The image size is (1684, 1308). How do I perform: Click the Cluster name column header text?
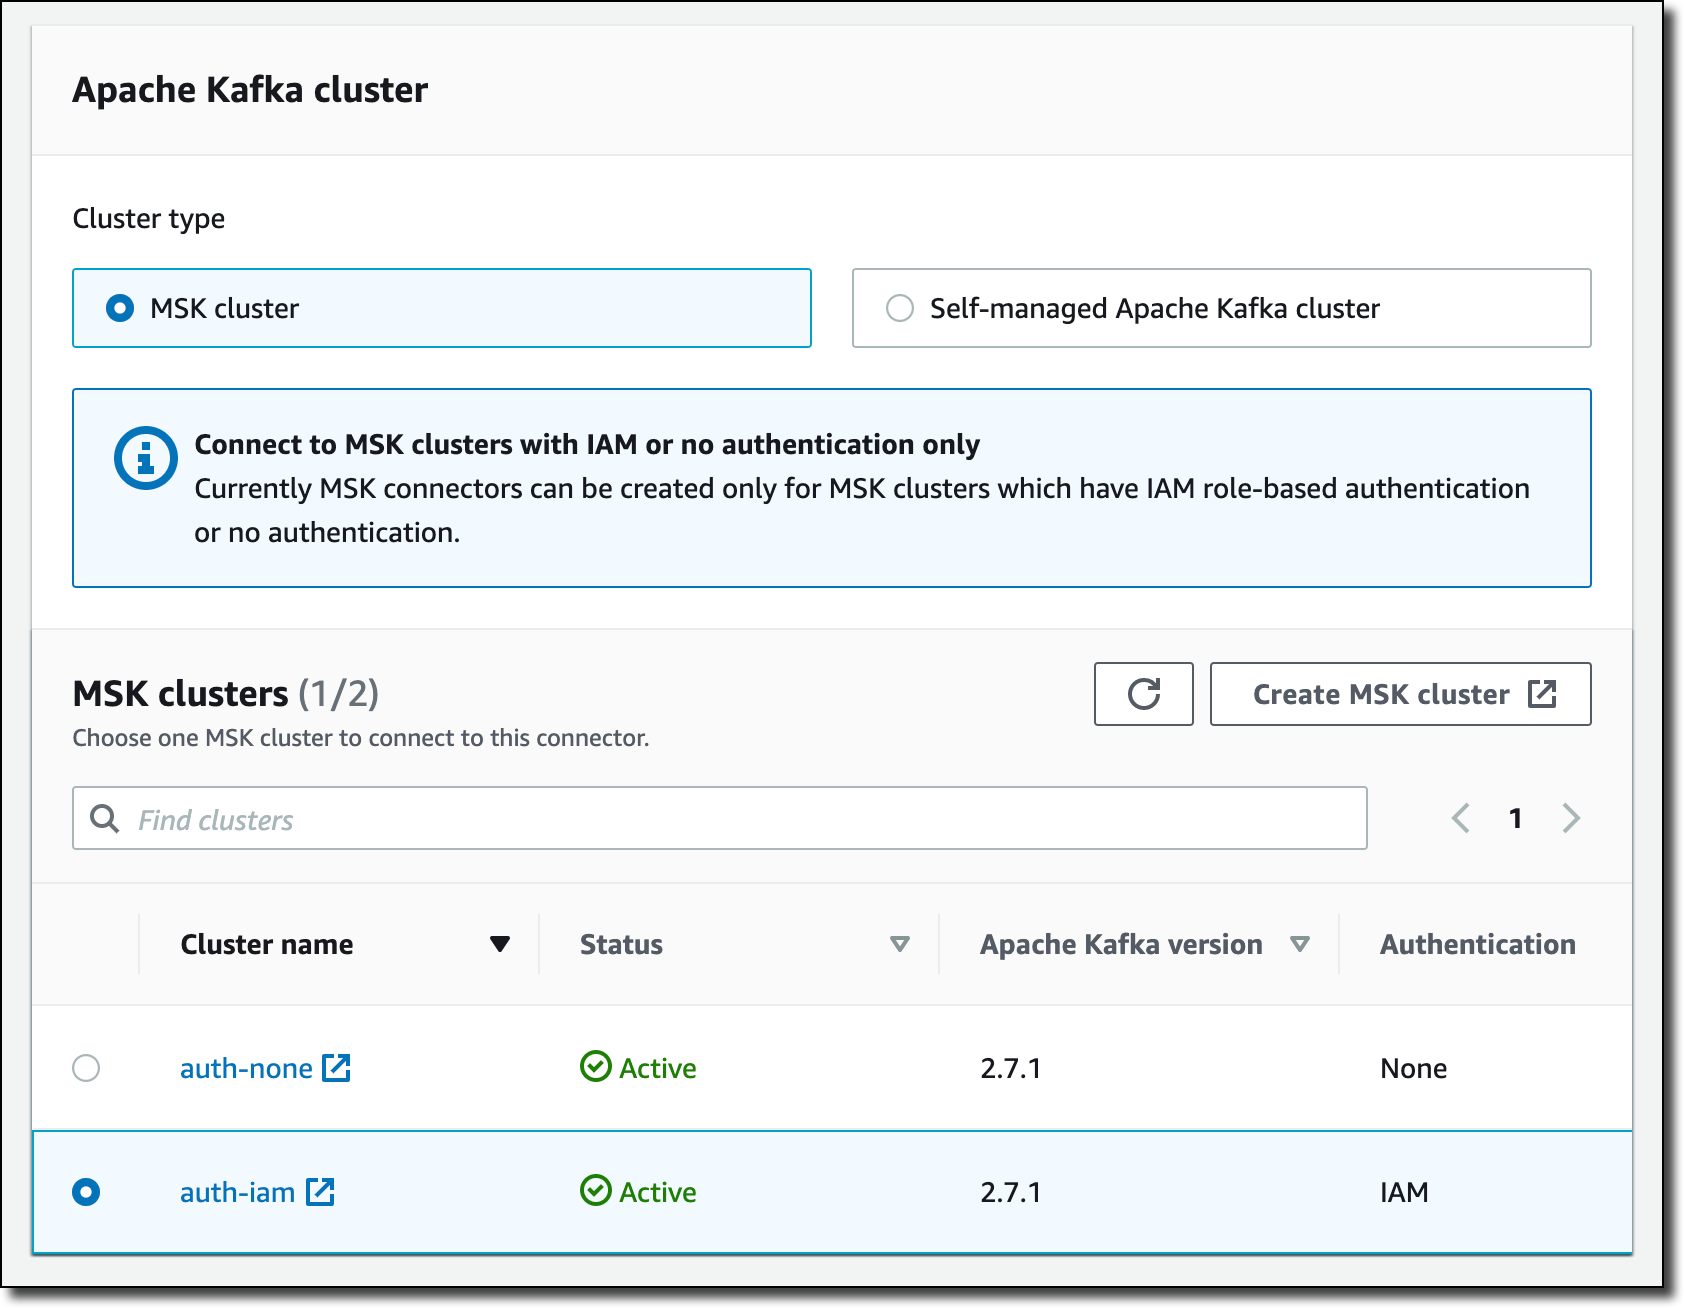267,944
